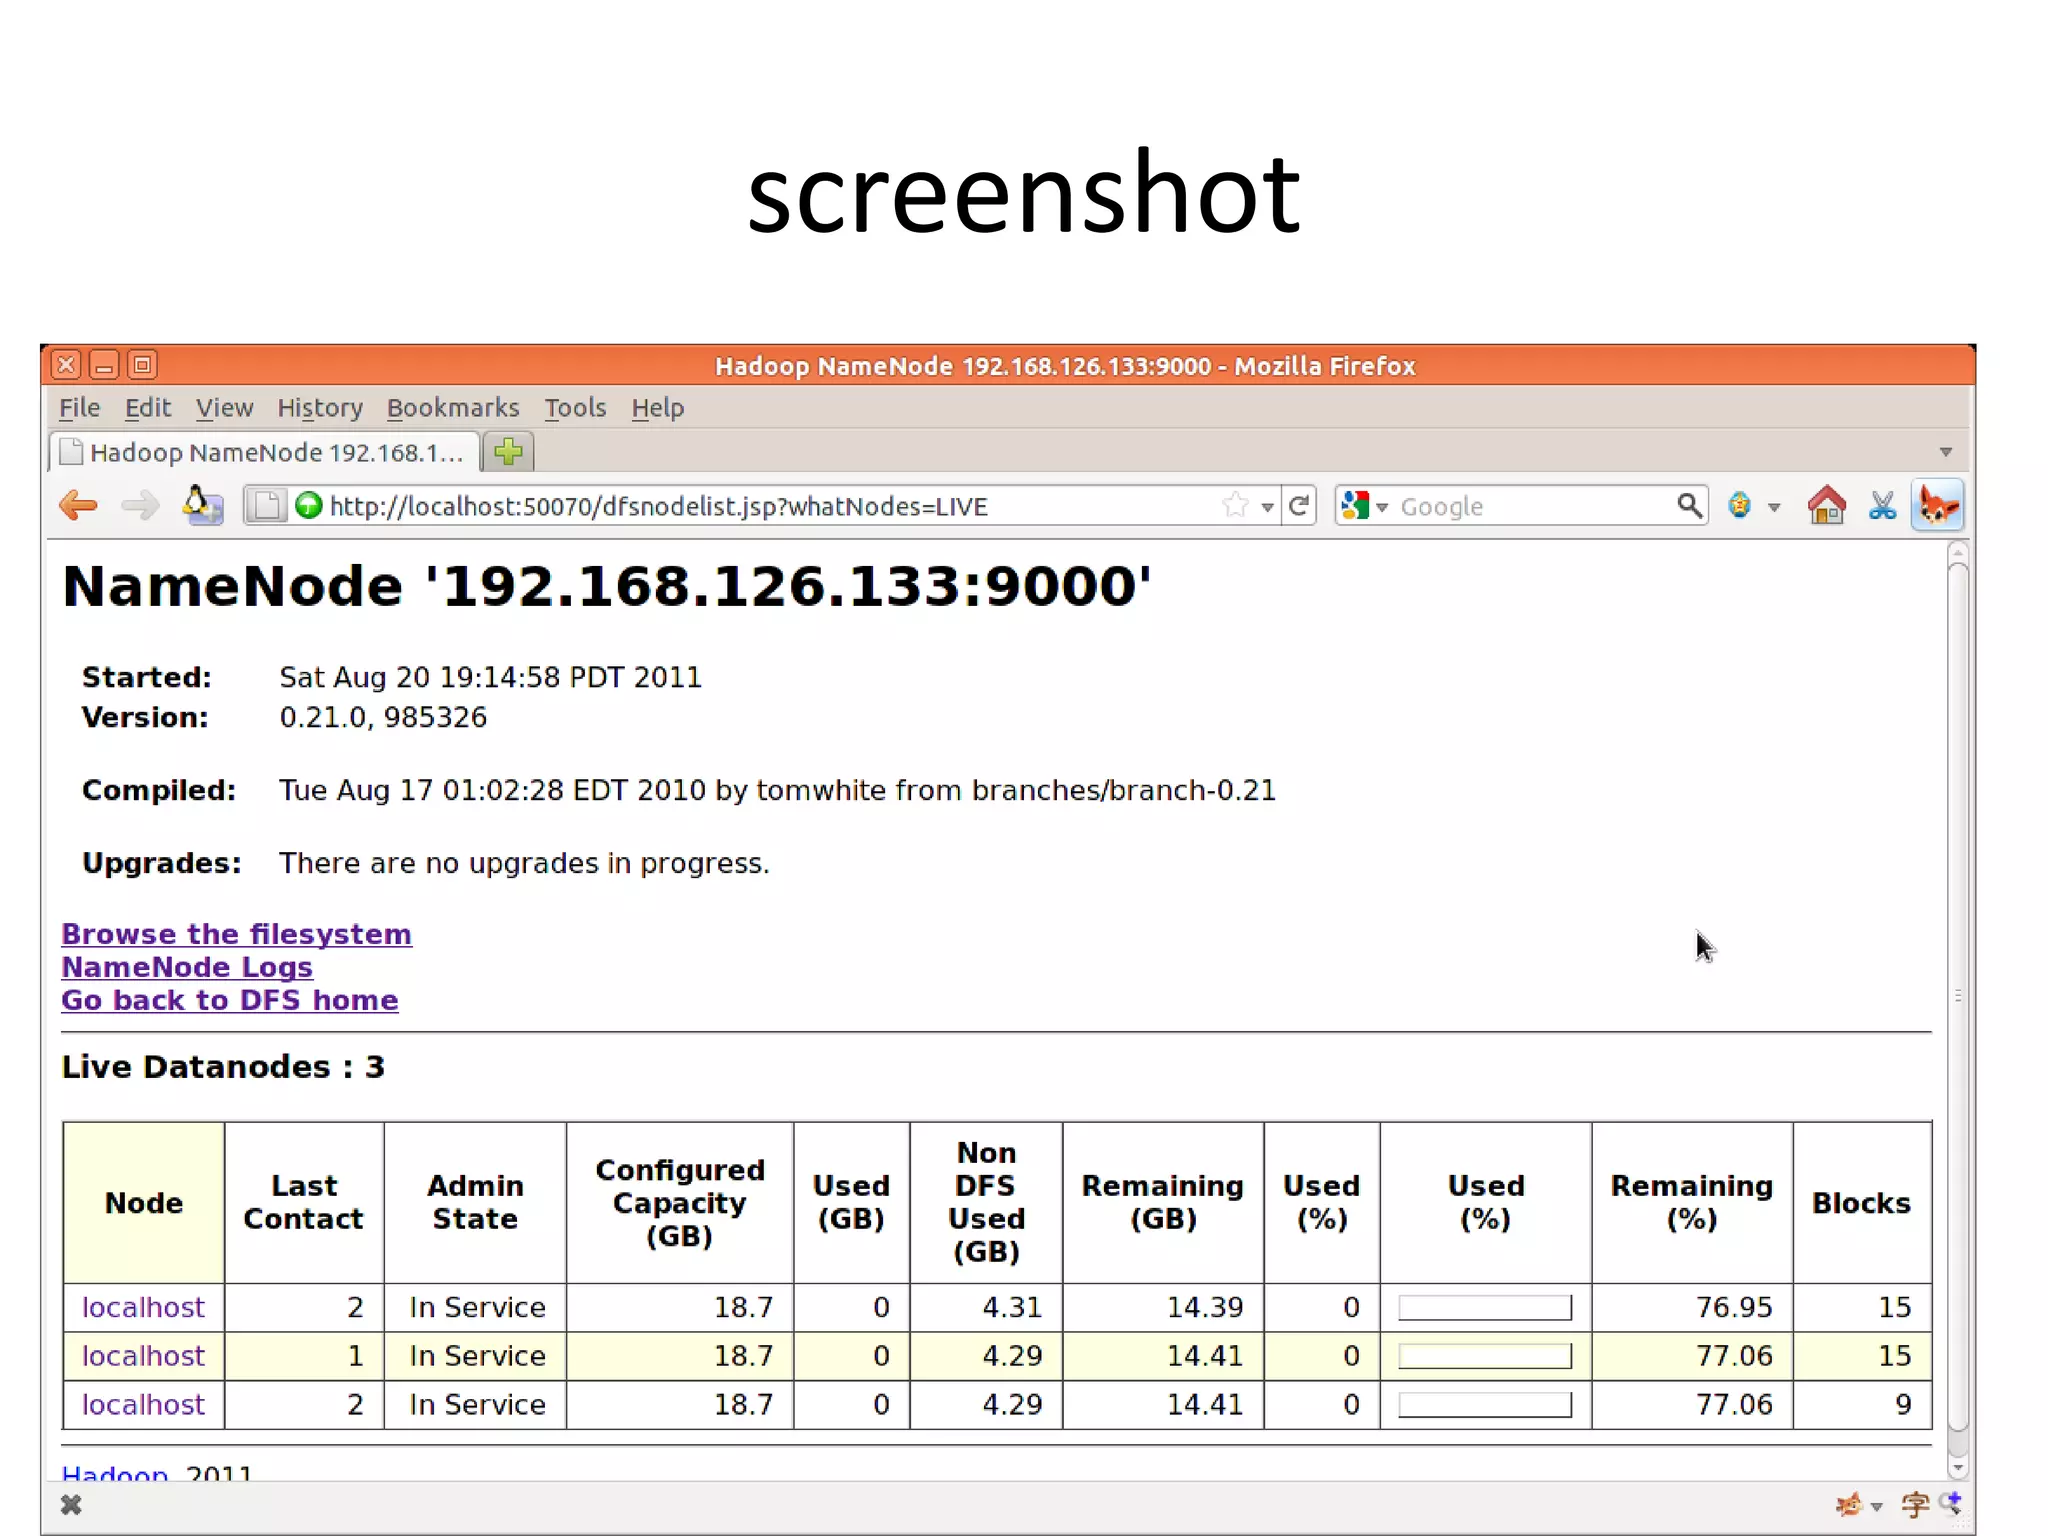Click scrollbar down arrow
2048x1536 pixels.
(x=1958, y=1468)
